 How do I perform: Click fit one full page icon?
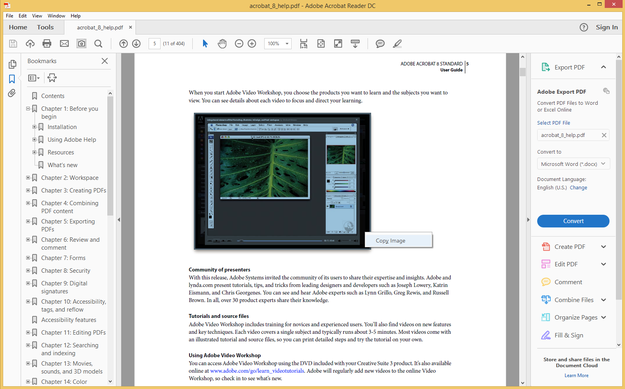pyautogui.click(x=321, y=44)
